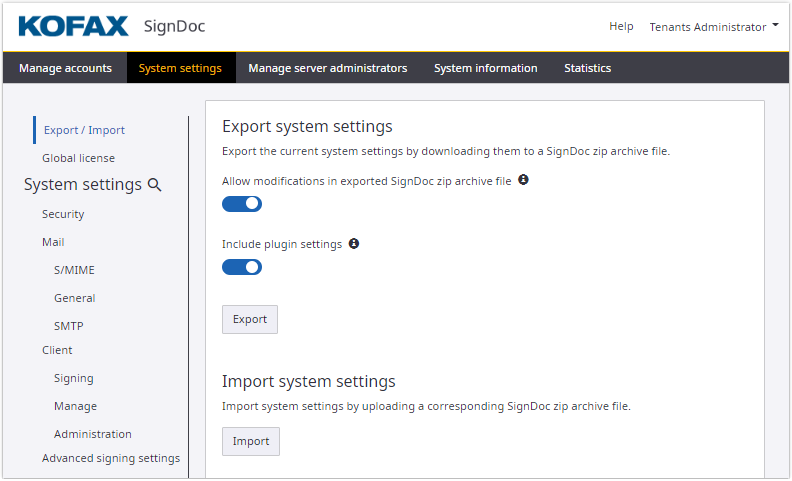Expand the Client settings section
This screenshot has height=481, width=792.
point(57,350)
